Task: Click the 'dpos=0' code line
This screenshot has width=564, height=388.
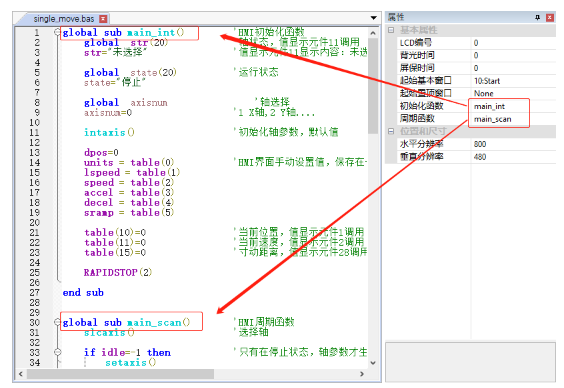Action: click(101, 152)
